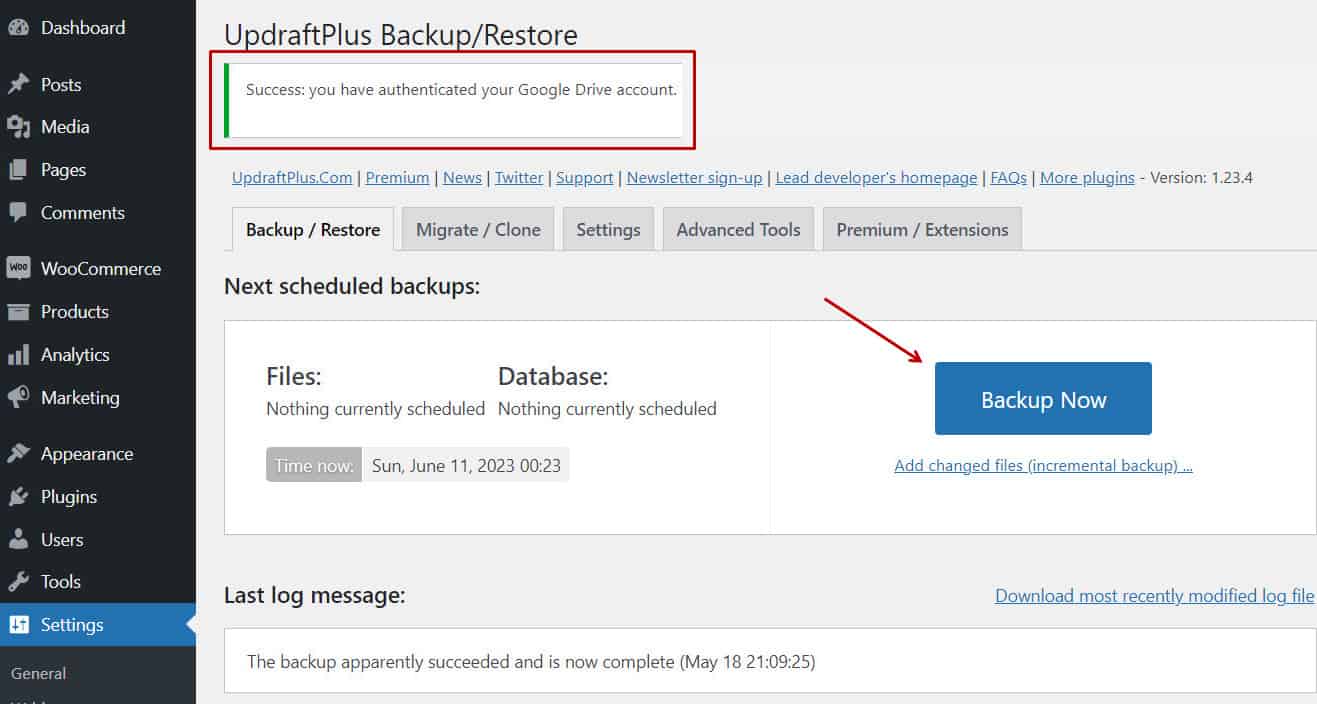Open the Users menu item

point(98,540)
